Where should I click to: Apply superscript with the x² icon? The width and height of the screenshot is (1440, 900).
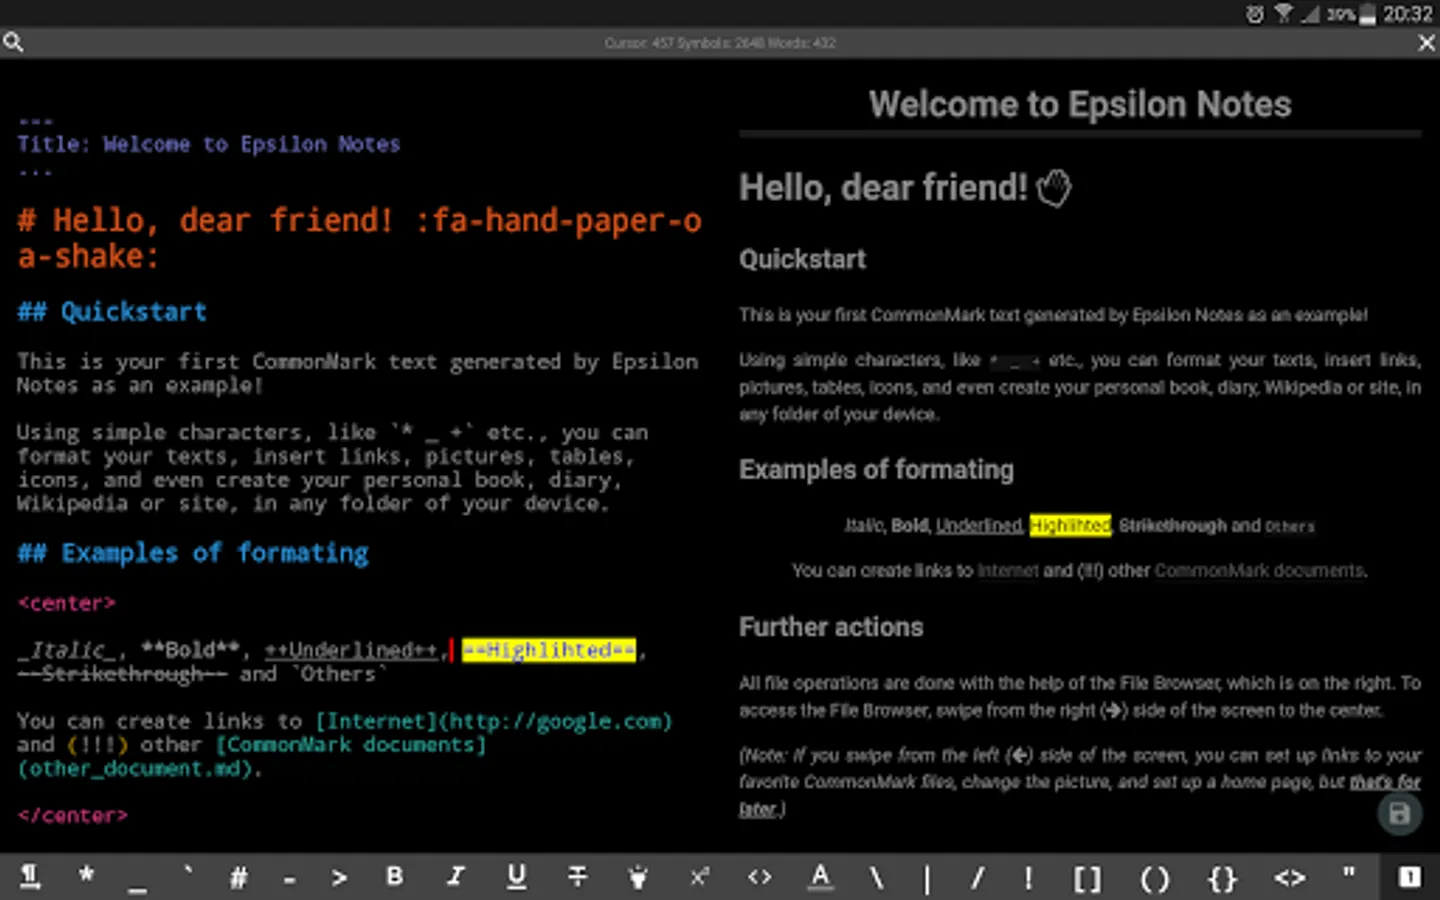pyautogui.click(x=699, y=876)
